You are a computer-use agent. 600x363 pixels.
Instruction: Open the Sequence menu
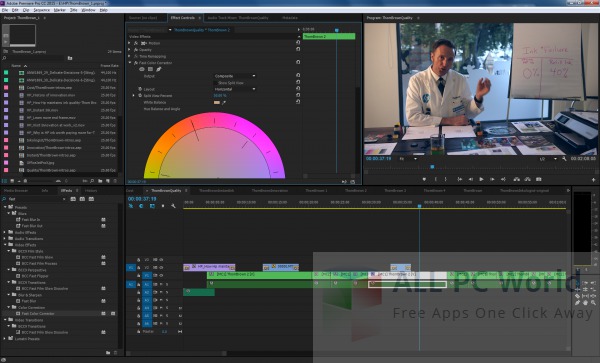point(42,10)
